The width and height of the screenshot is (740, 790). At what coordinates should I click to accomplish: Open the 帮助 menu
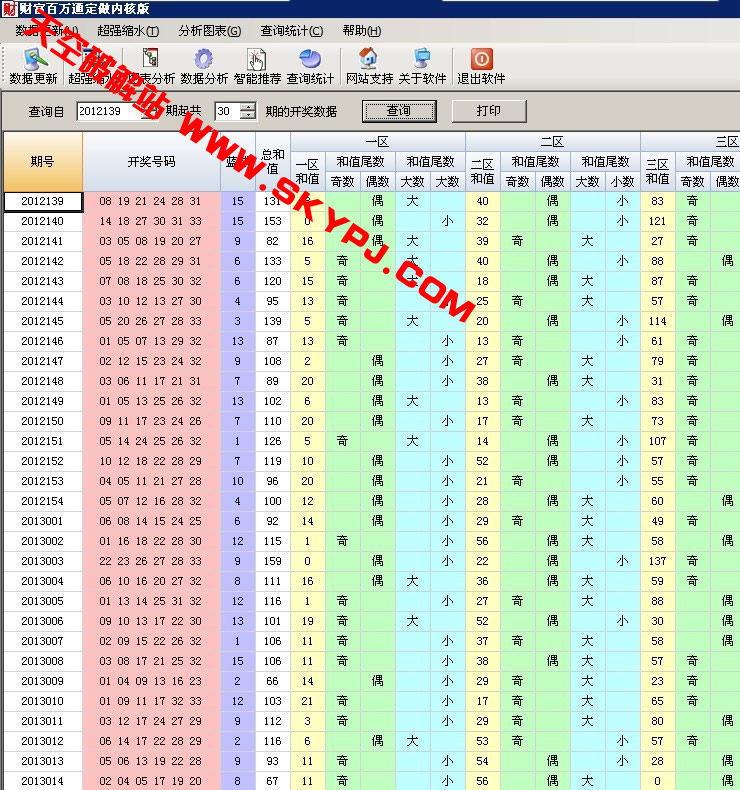pos(360,31)
